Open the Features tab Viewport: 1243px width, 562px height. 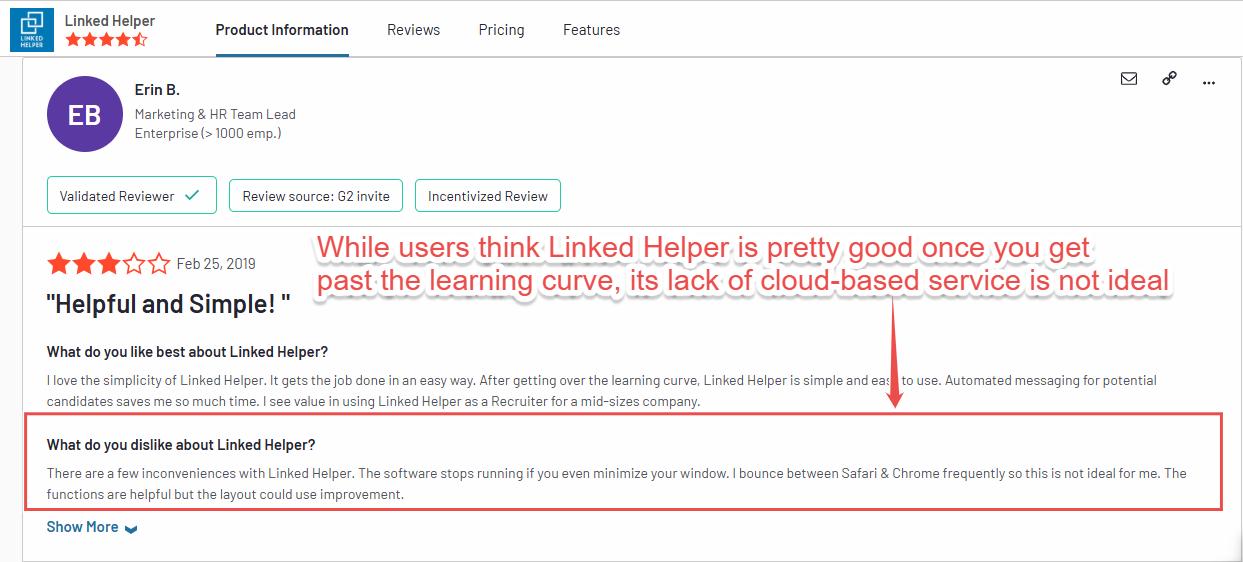(x=591, y=30)
